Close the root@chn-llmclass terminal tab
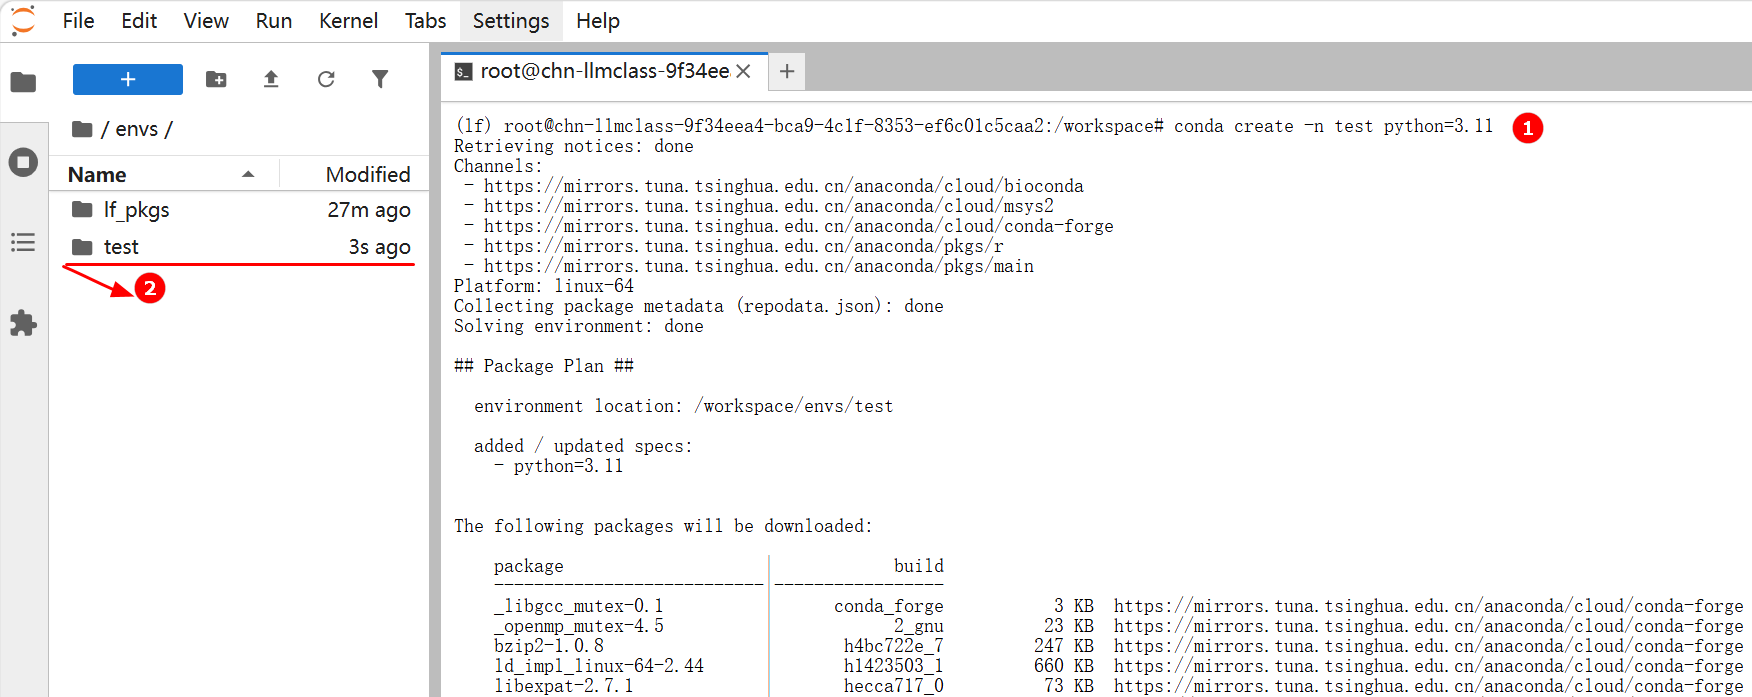The height and width of the screenshot is (697, 1752). (x=743, y=71)
